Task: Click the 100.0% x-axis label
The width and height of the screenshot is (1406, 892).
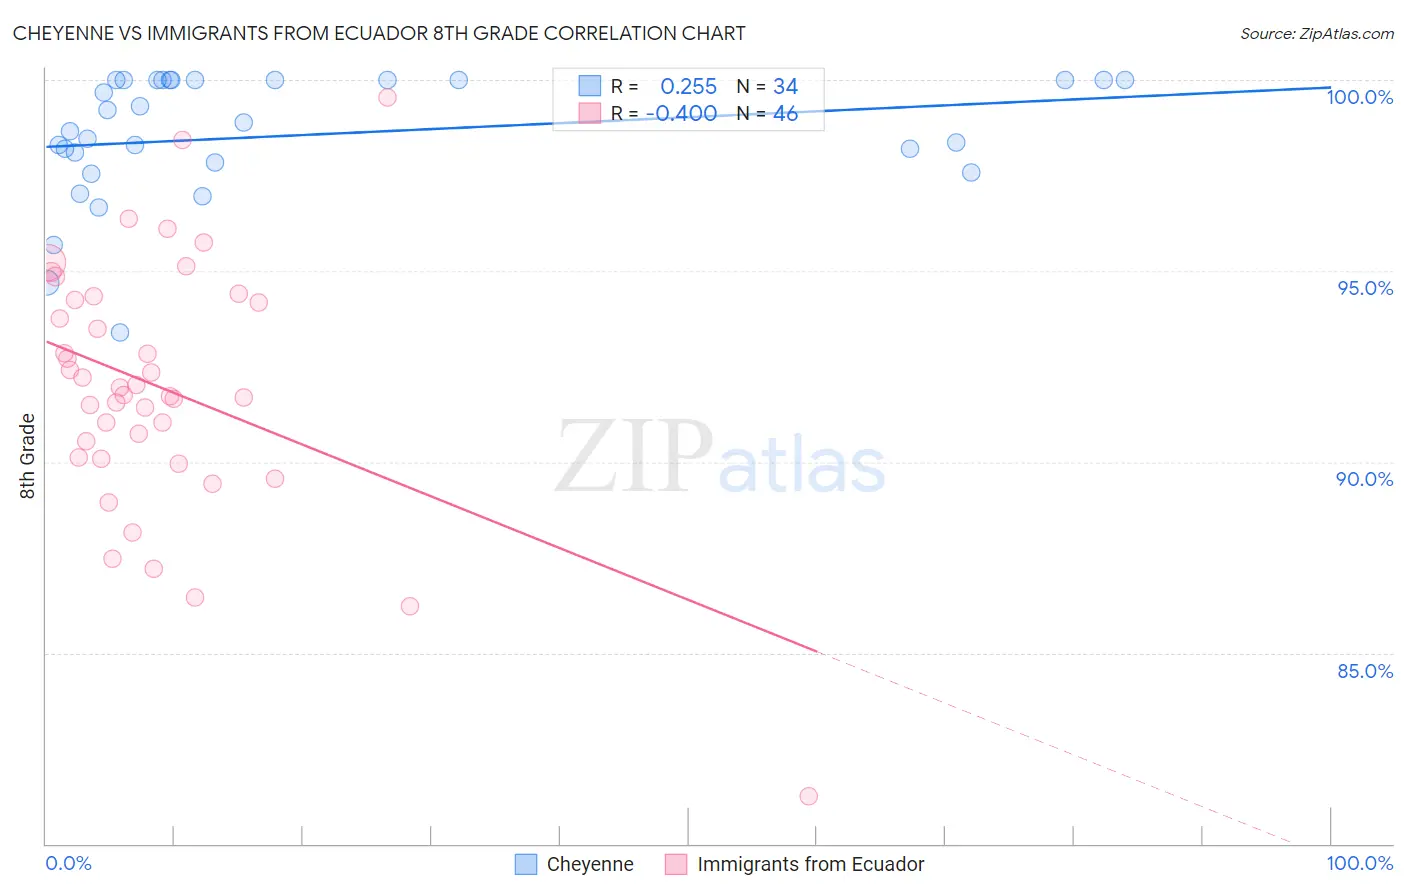Action: click(1360, 863)
